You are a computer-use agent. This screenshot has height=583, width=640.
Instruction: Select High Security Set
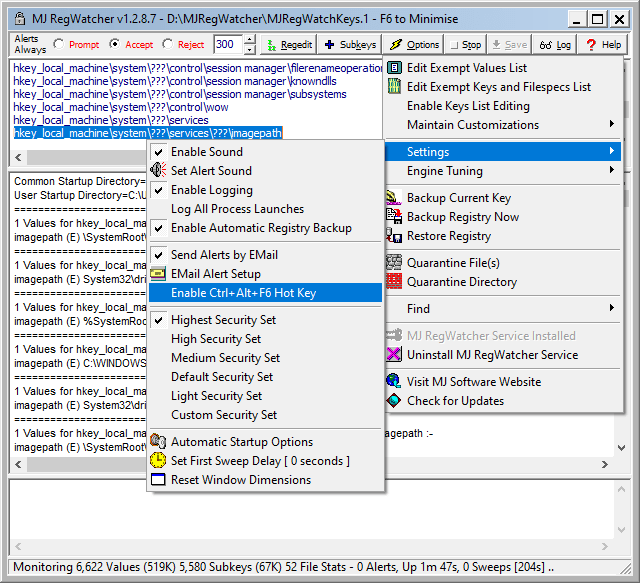(x=265, y=339)
